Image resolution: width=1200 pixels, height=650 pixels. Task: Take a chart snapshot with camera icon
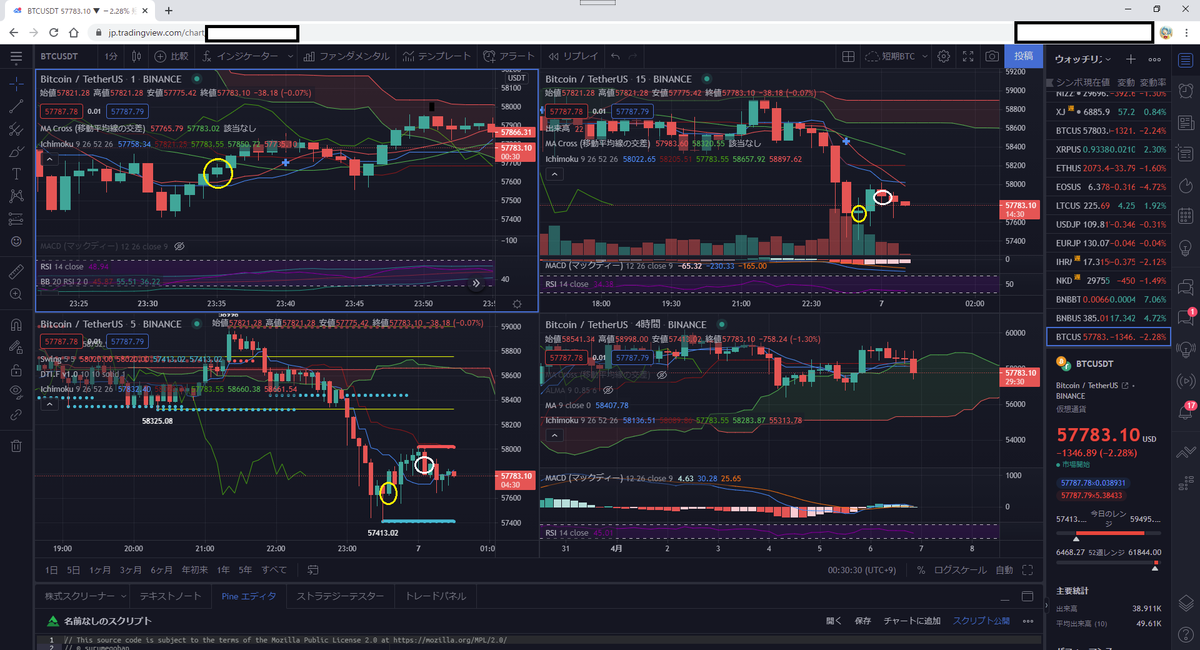pos(991,57)
